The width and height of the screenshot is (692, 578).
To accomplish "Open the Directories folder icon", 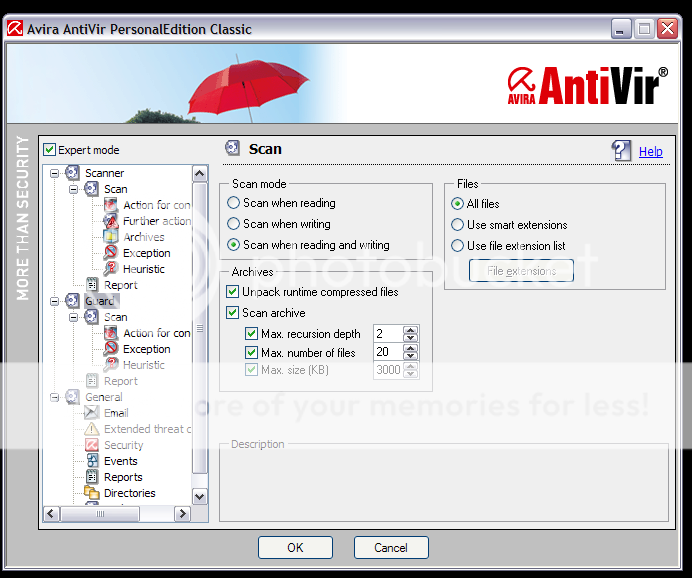I will [92, 493].
